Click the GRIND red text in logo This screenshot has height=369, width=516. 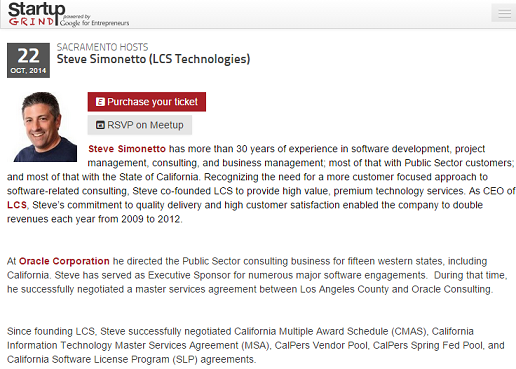[31, 21]
